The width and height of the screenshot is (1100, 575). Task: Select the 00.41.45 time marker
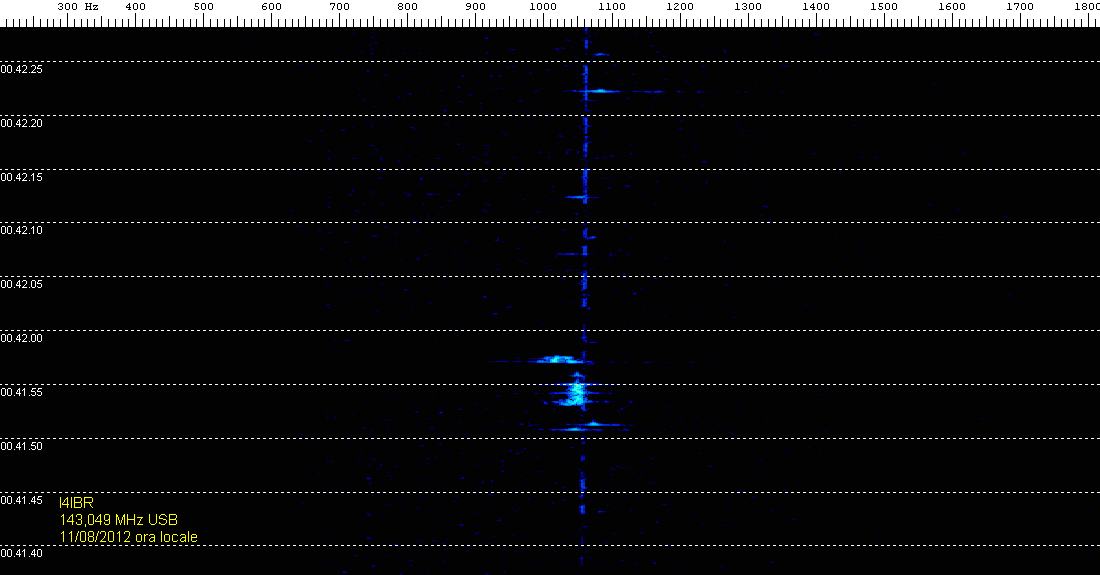coord(22,501)
